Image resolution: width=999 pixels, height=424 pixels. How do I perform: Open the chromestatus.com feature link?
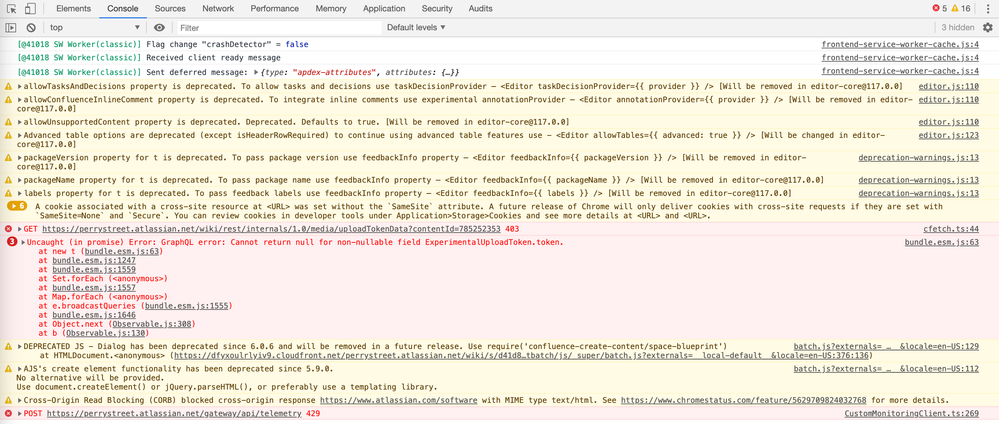click(744, 400)
